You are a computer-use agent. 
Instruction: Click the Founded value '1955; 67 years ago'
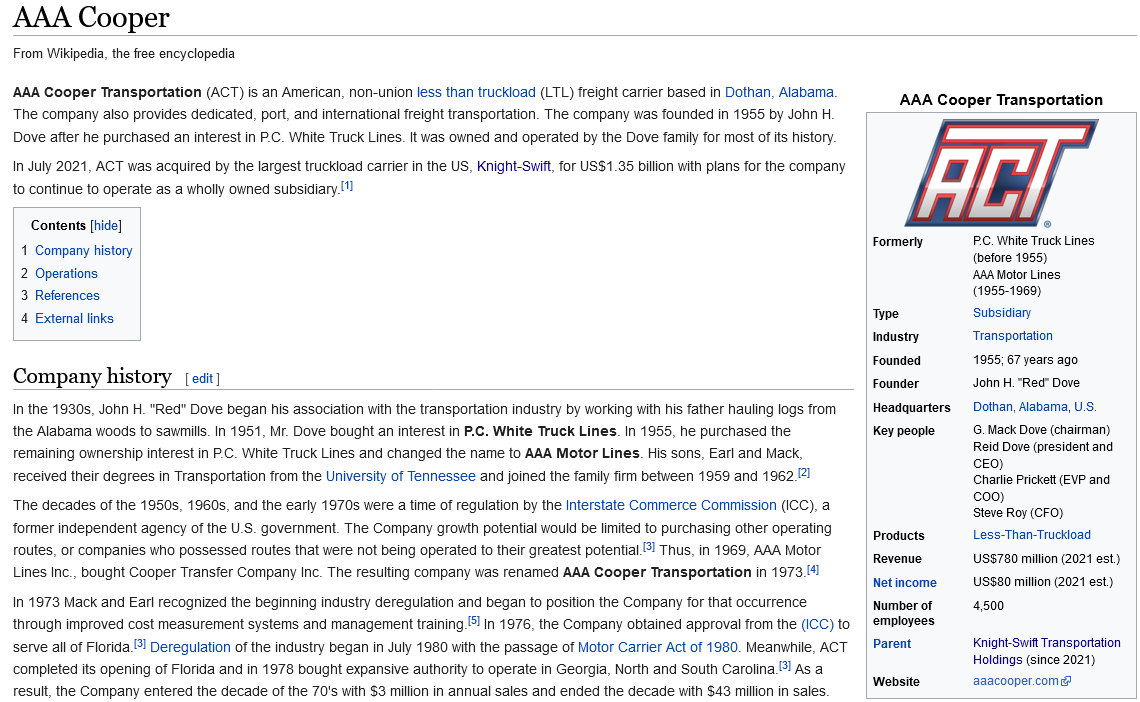[x=1025, y=360]
